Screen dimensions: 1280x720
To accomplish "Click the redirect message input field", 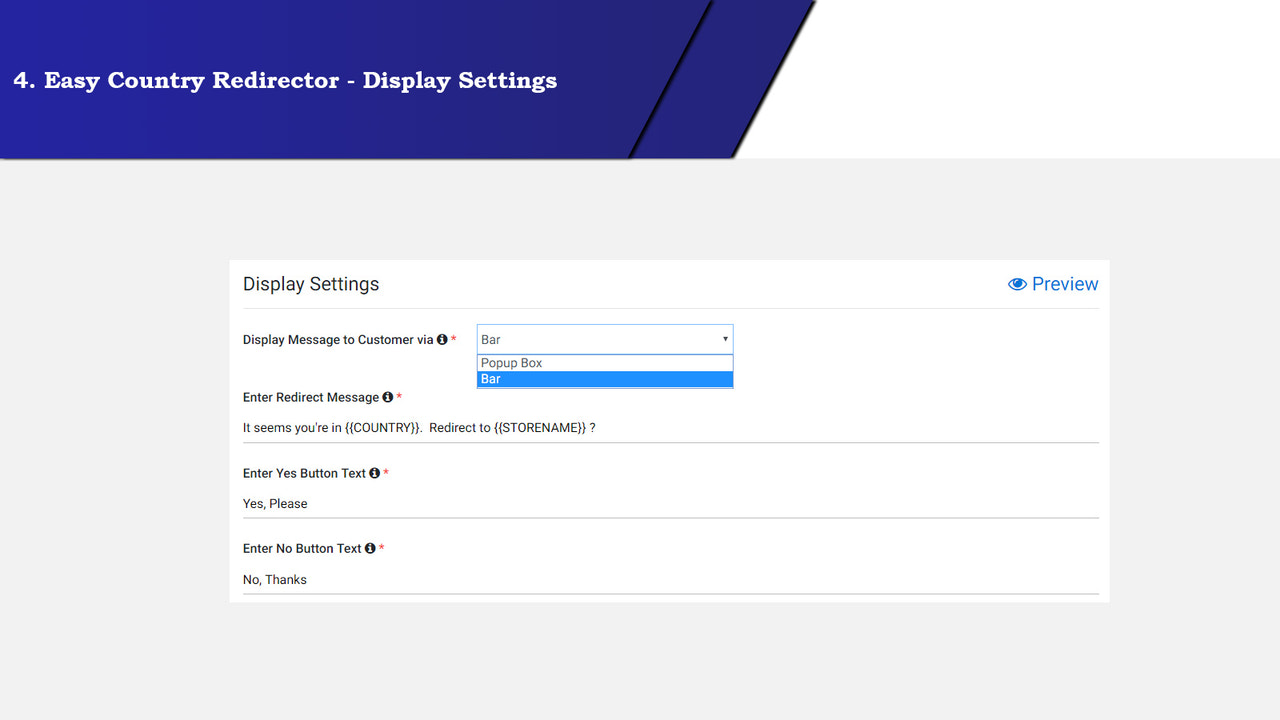I will pyautogui.click(x=600, y=427).
